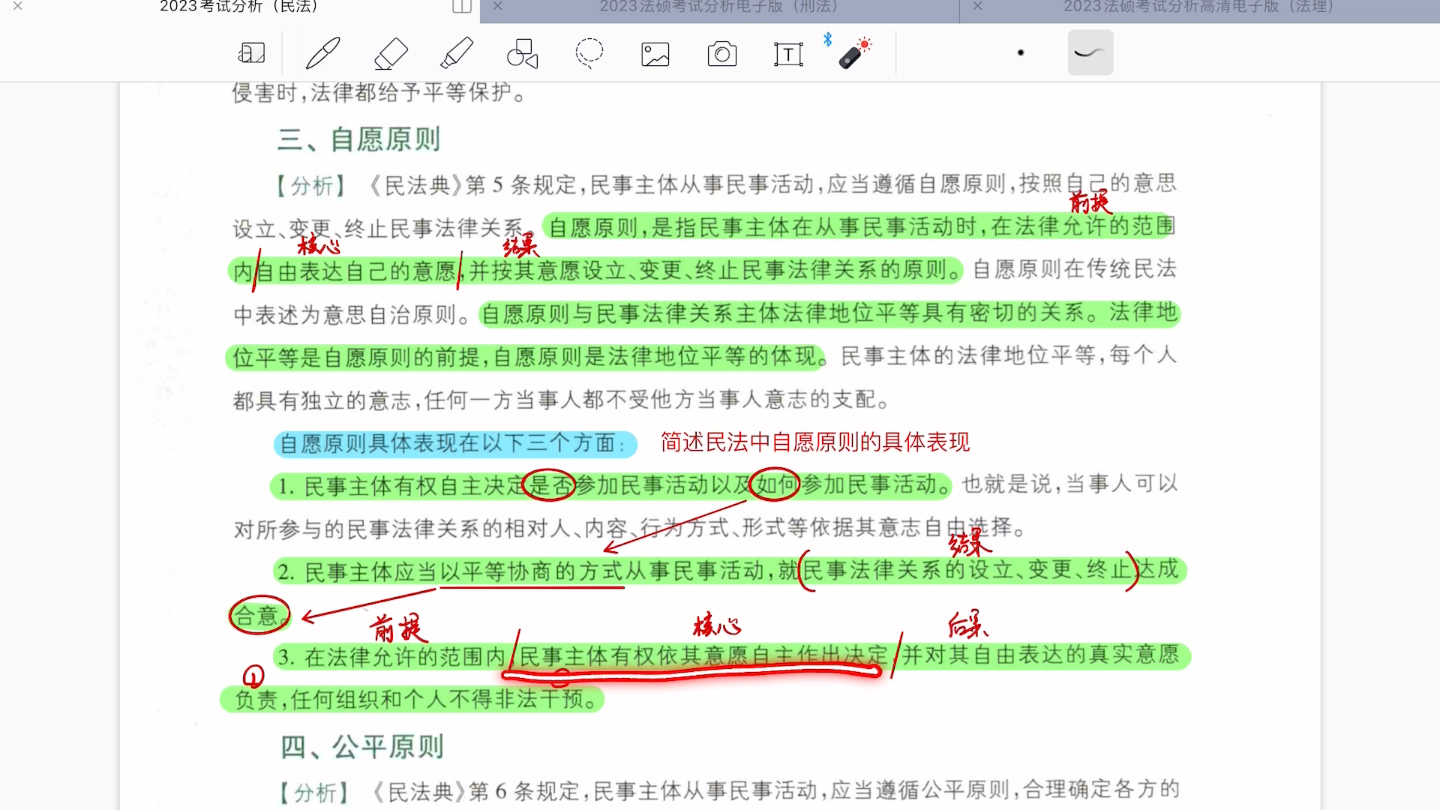Switch to the 2023法硕考试分析电子版（刑法）tab

click(x=719, y=7)
